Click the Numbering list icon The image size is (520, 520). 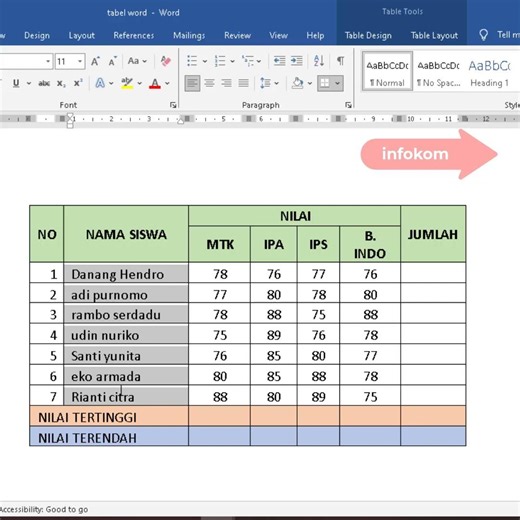(220, 61)
